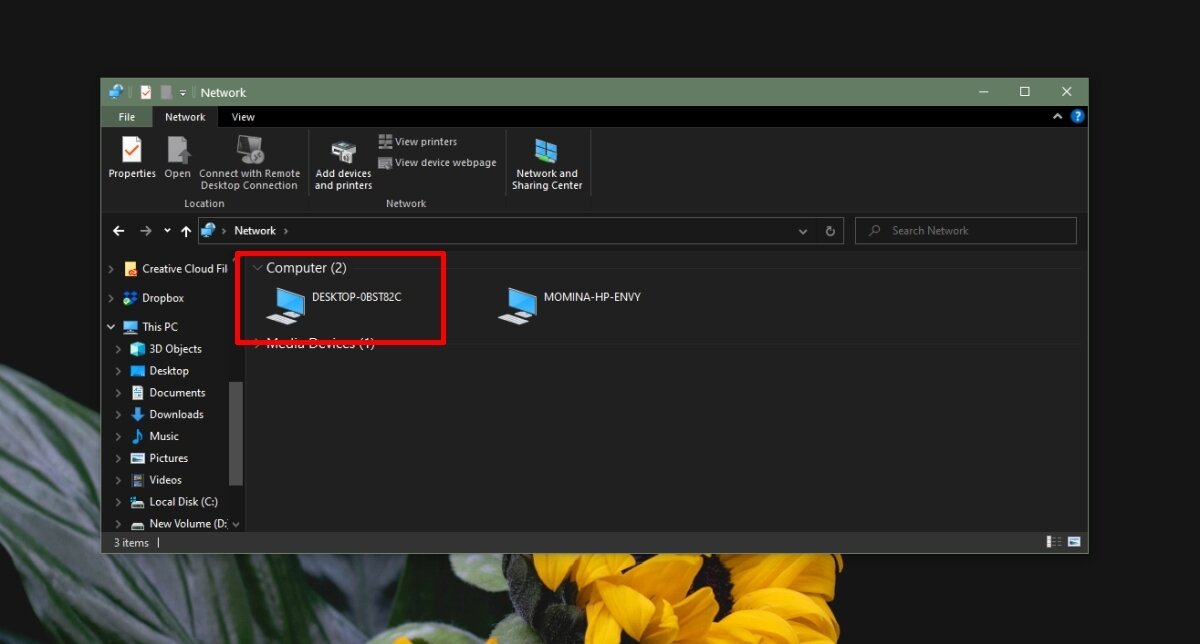Viewport: 1200px width, 644px height.
Task: Open the address bar dropdown
Action: (x=803, y=230)
